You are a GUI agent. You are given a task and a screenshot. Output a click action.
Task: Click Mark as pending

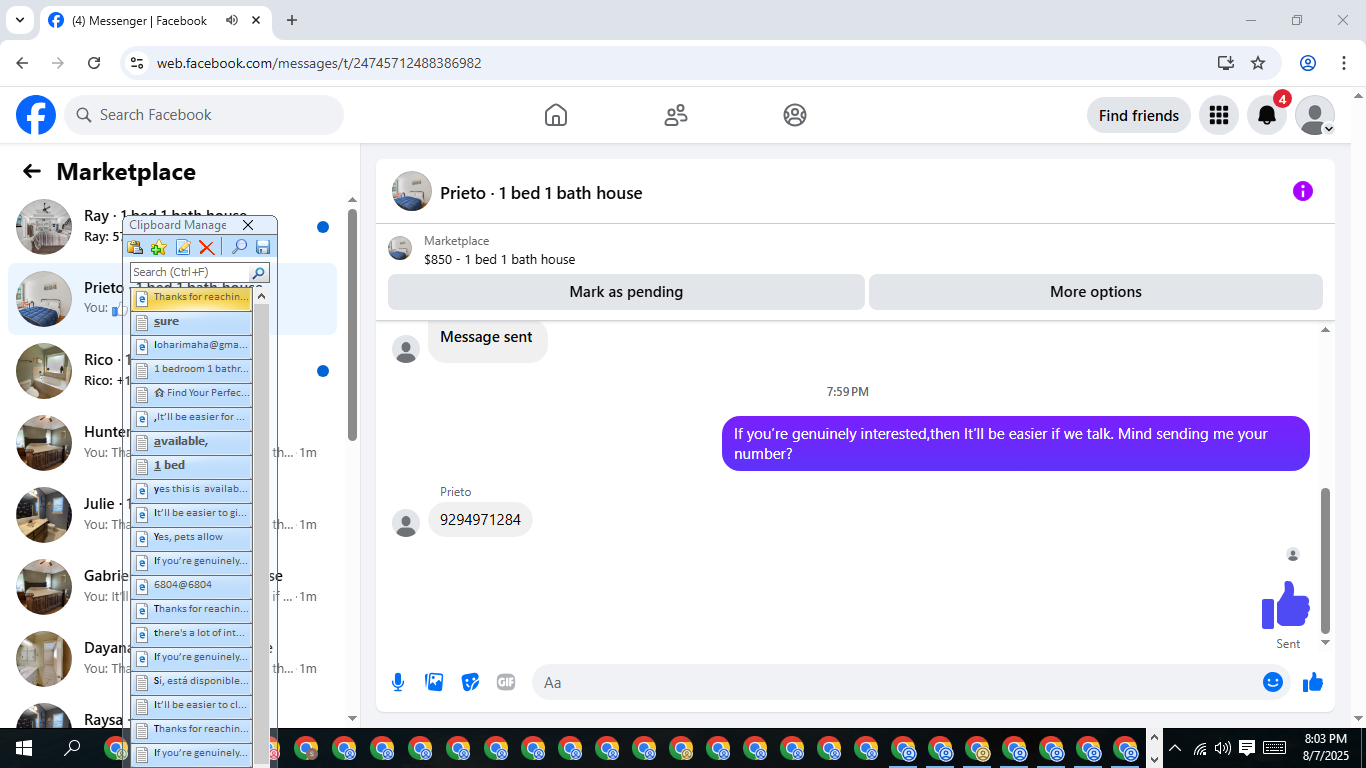pyautogui.click(x=626, y=292)
